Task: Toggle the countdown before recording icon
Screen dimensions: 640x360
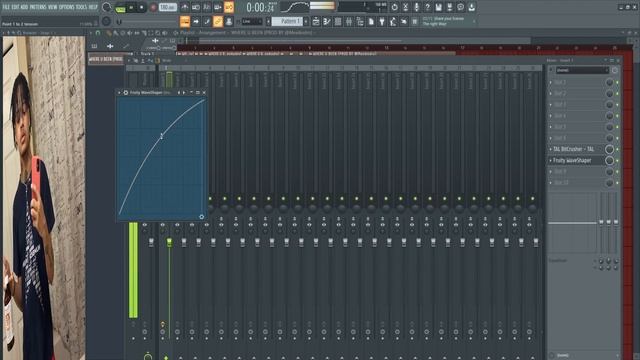Action: [207, 7]
